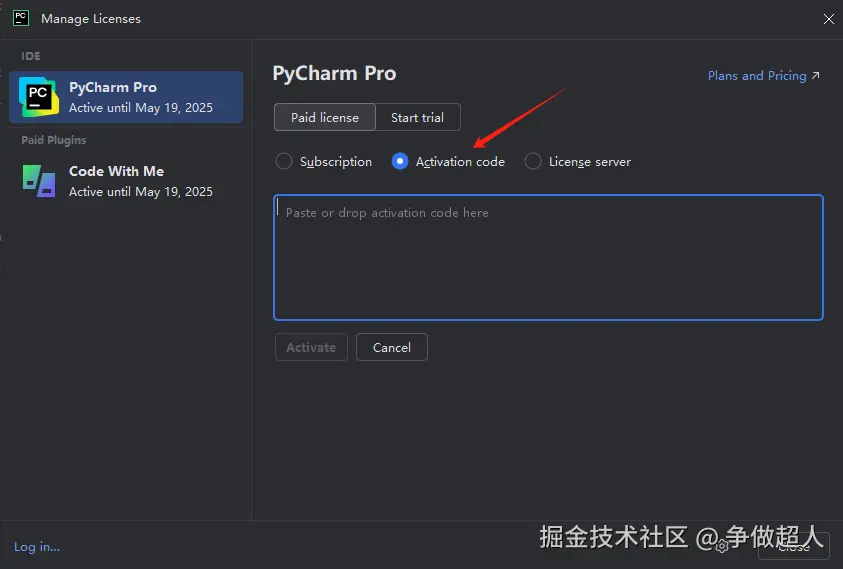Screen dimensions: 843x569
Task: Click the Cancel button
Action: 392,347
